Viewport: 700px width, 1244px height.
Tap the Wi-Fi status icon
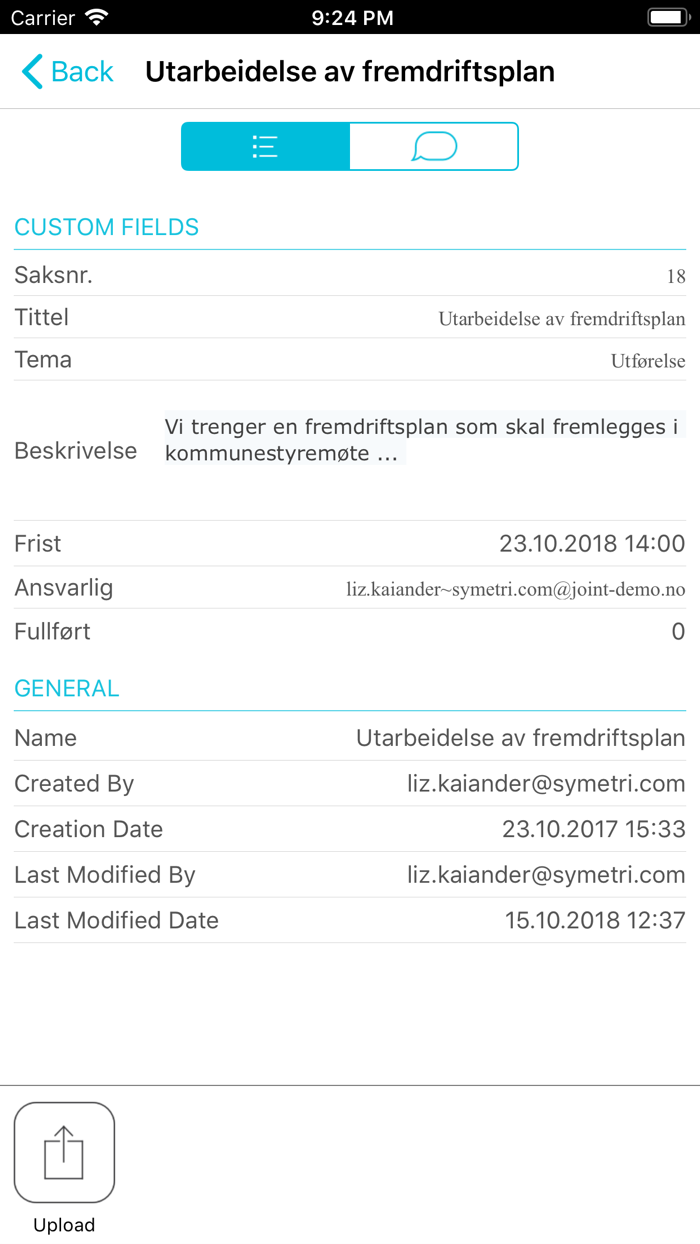pyautogui.click(x=95, y=17)
